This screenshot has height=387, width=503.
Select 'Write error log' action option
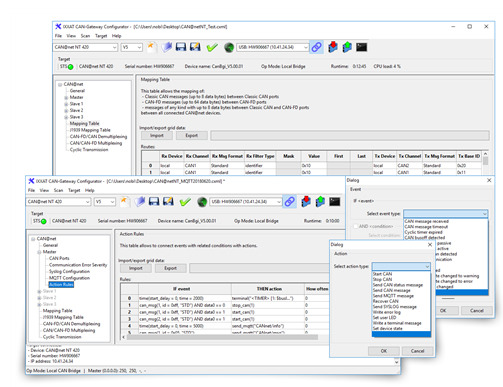387,312
